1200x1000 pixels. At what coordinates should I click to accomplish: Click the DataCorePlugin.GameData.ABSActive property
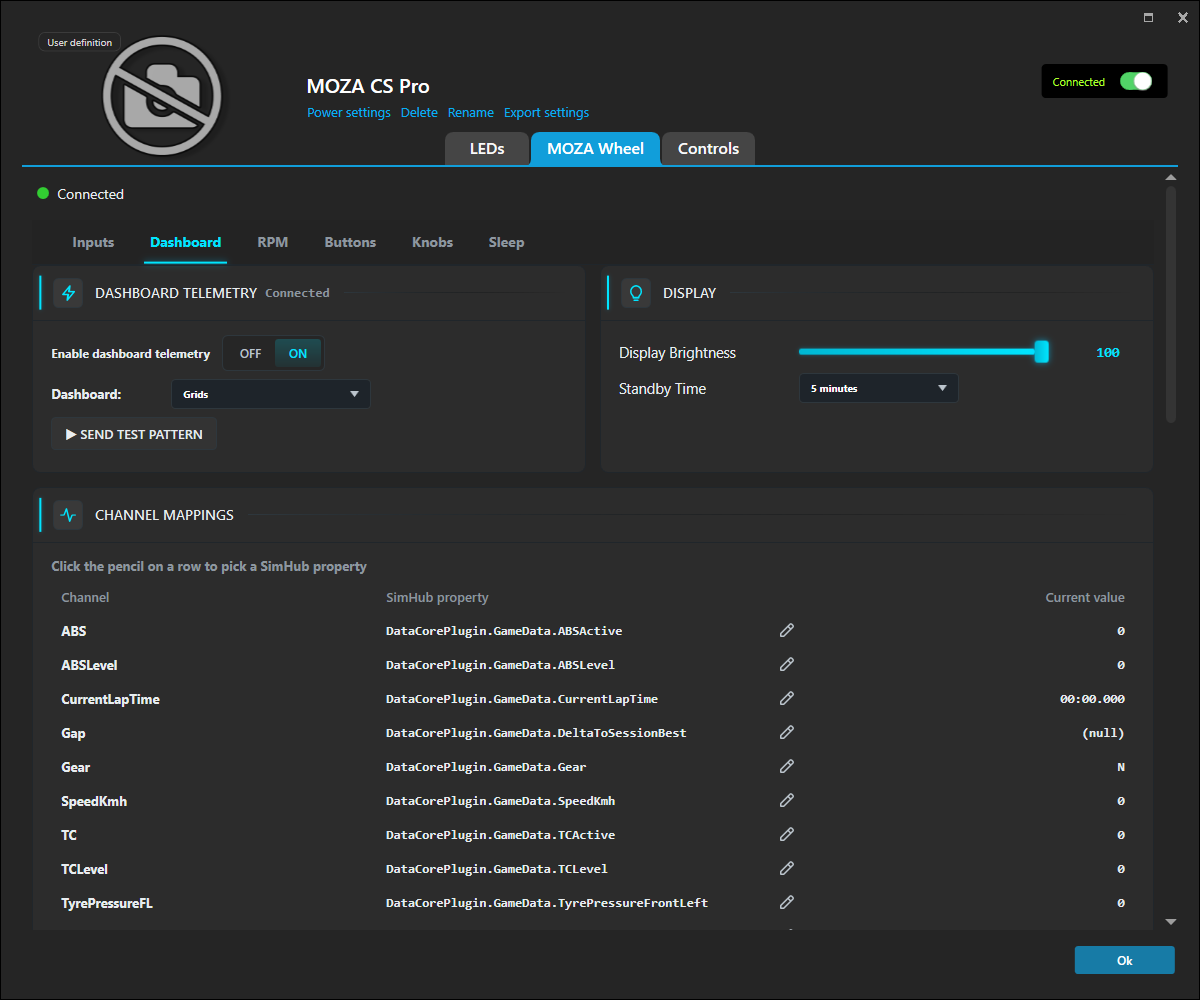tap(504, 631)
